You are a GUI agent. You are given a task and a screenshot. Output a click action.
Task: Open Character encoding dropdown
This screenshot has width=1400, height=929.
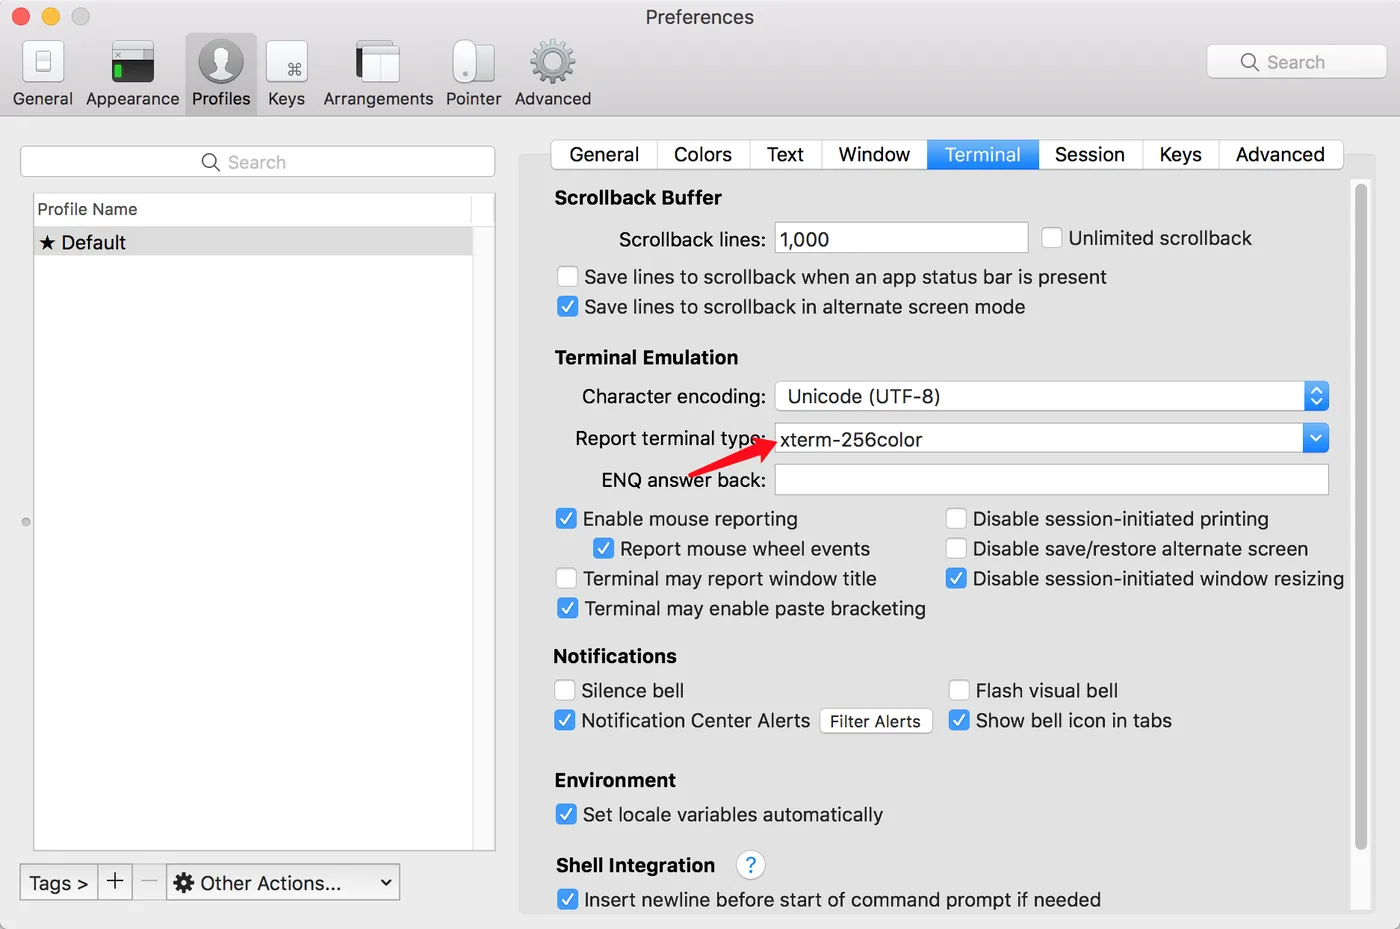point(1052,396)
